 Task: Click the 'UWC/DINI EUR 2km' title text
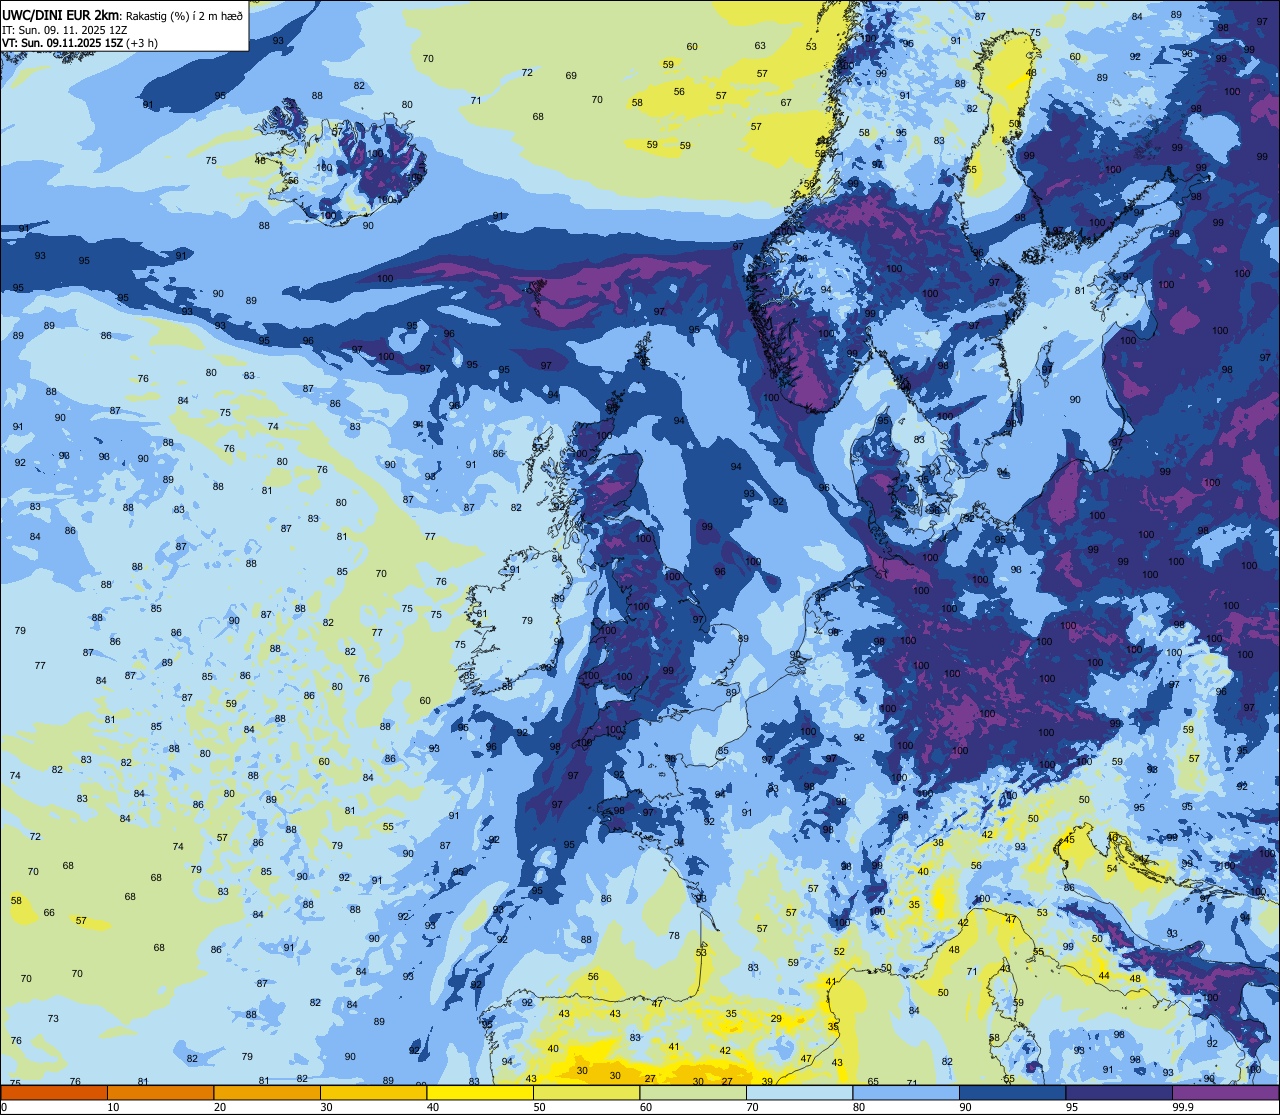pyautogui.click(x=60, y=14)
